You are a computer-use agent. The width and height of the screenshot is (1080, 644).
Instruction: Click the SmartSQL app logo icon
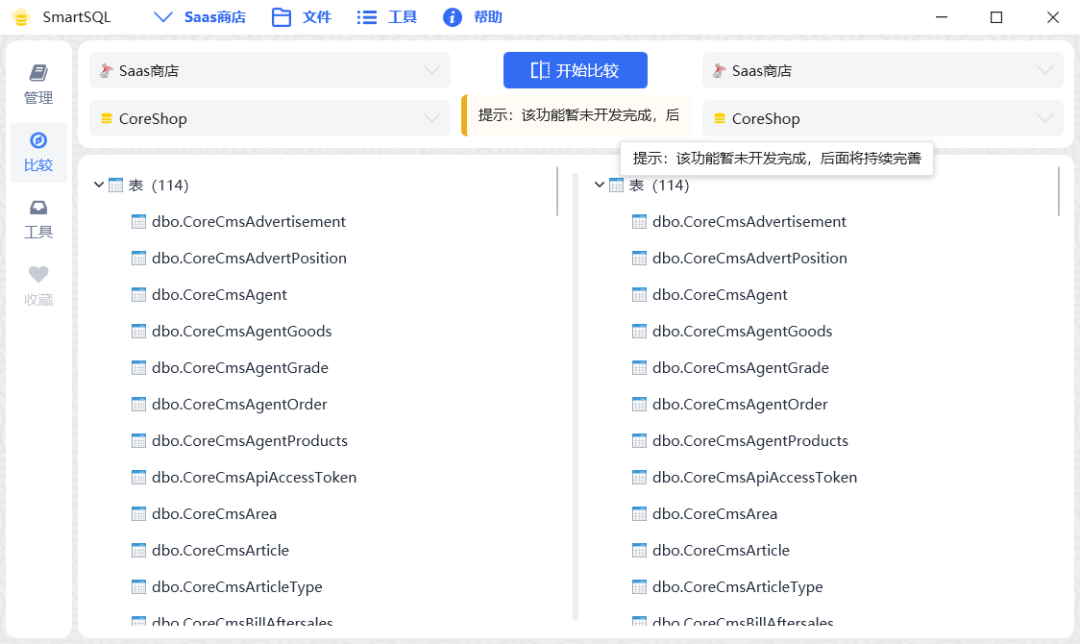(x=21, y=17)
